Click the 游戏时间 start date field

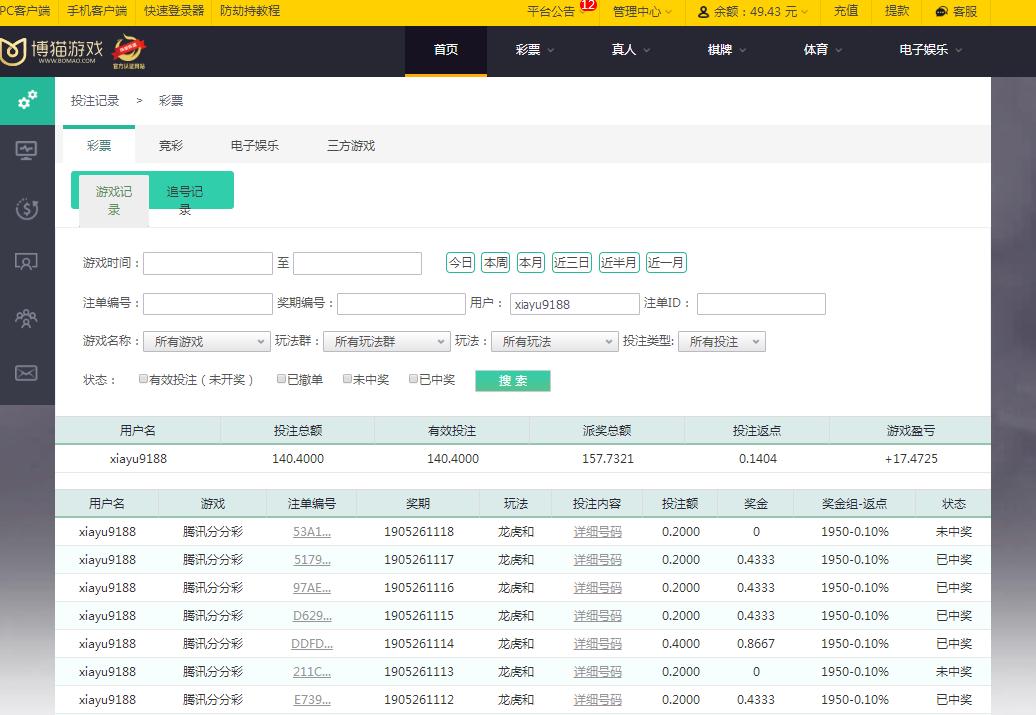coord(208,263)
